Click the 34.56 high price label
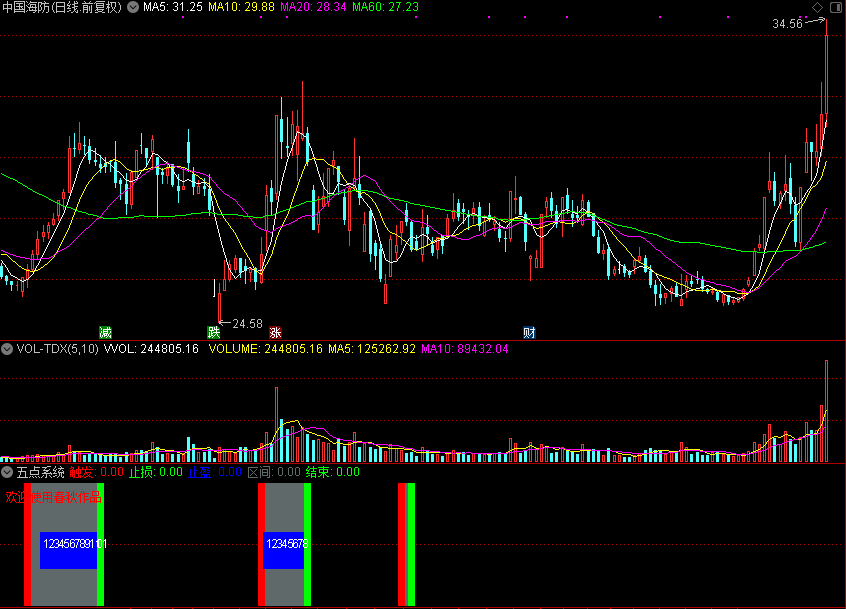 [788, 23]
